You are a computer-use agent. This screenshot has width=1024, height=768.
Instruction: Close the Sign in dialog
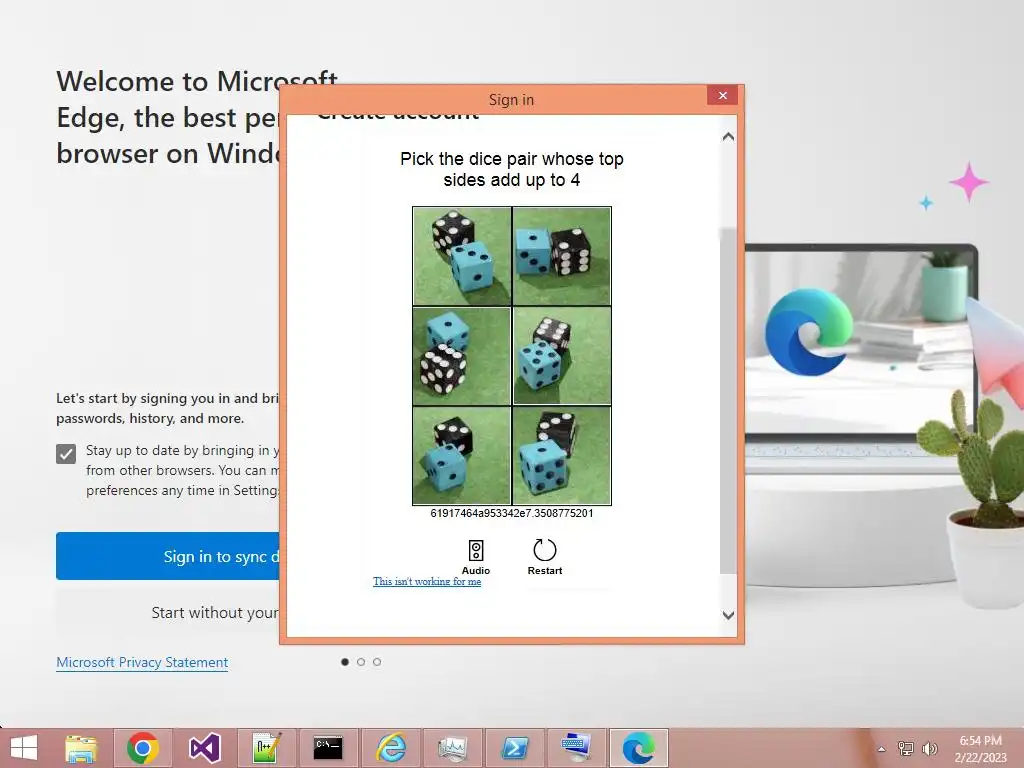point(722,95)
